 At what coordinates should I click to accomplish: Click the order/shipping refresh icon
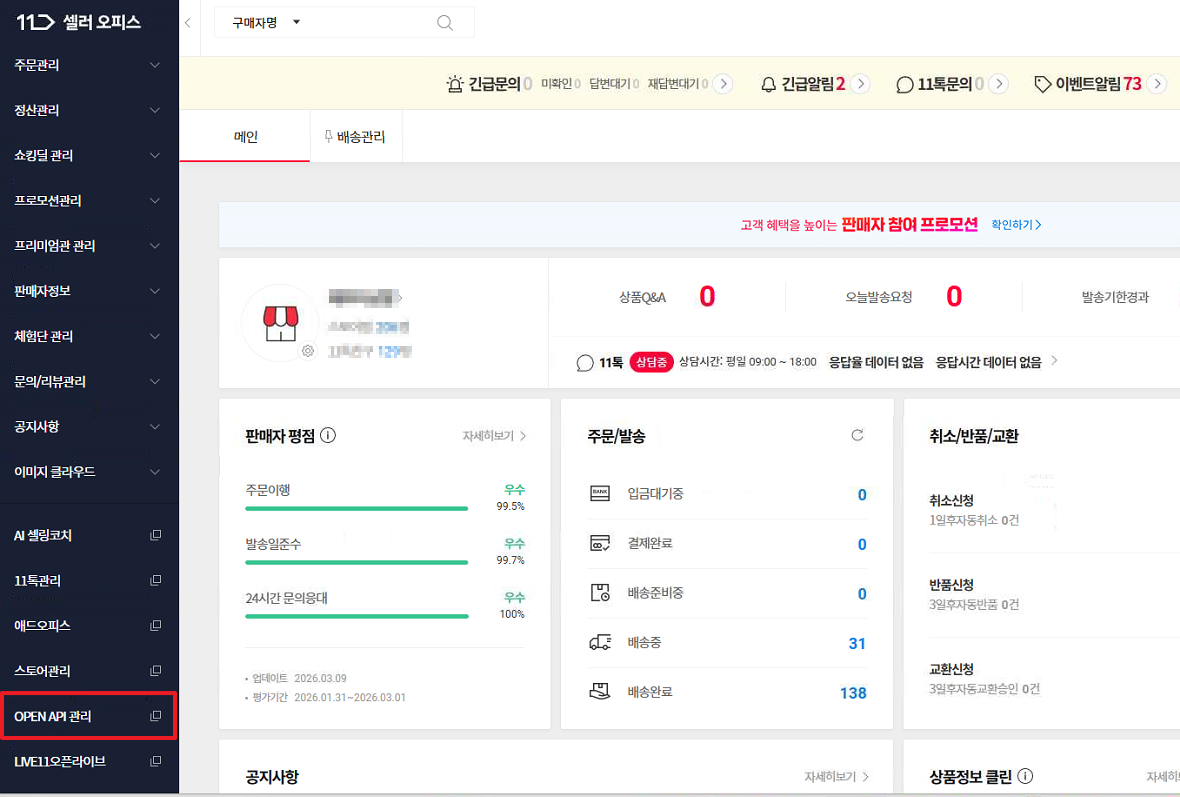(856, 435)
